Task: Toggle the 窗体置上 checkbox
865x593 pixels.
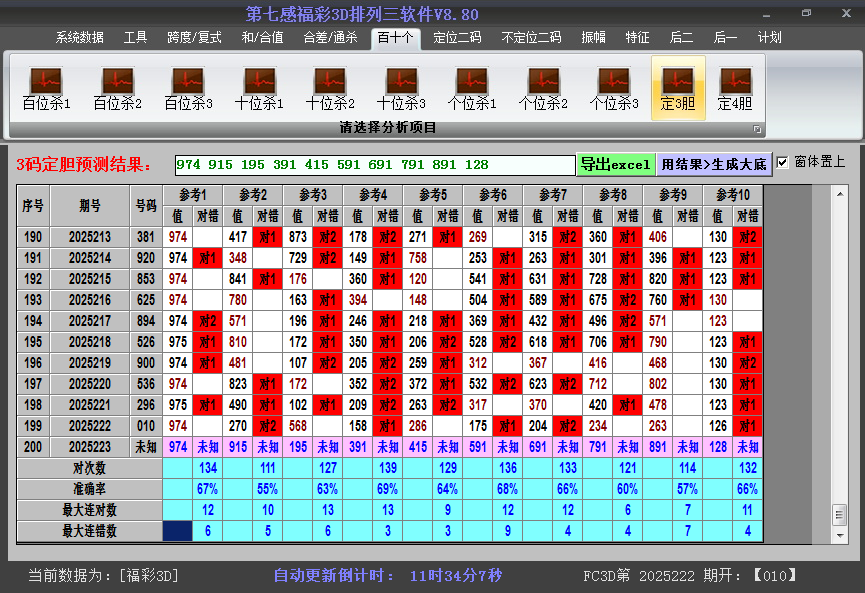Action: point(783,162)
